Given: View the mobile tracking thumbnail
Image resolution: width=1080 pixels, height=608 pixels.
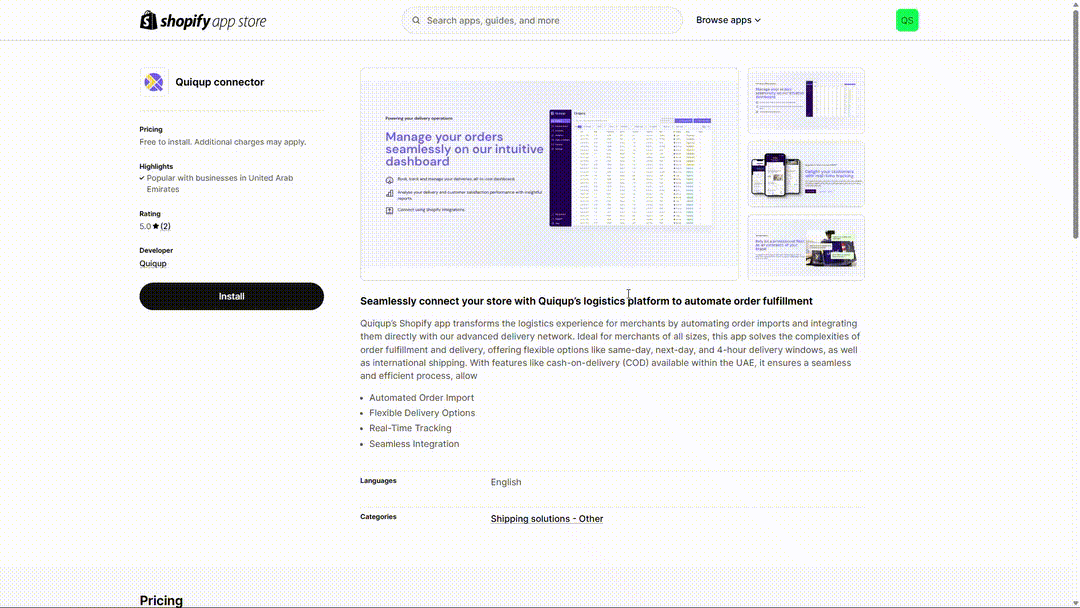Looking at the screenshot, I should click(806, 174).
